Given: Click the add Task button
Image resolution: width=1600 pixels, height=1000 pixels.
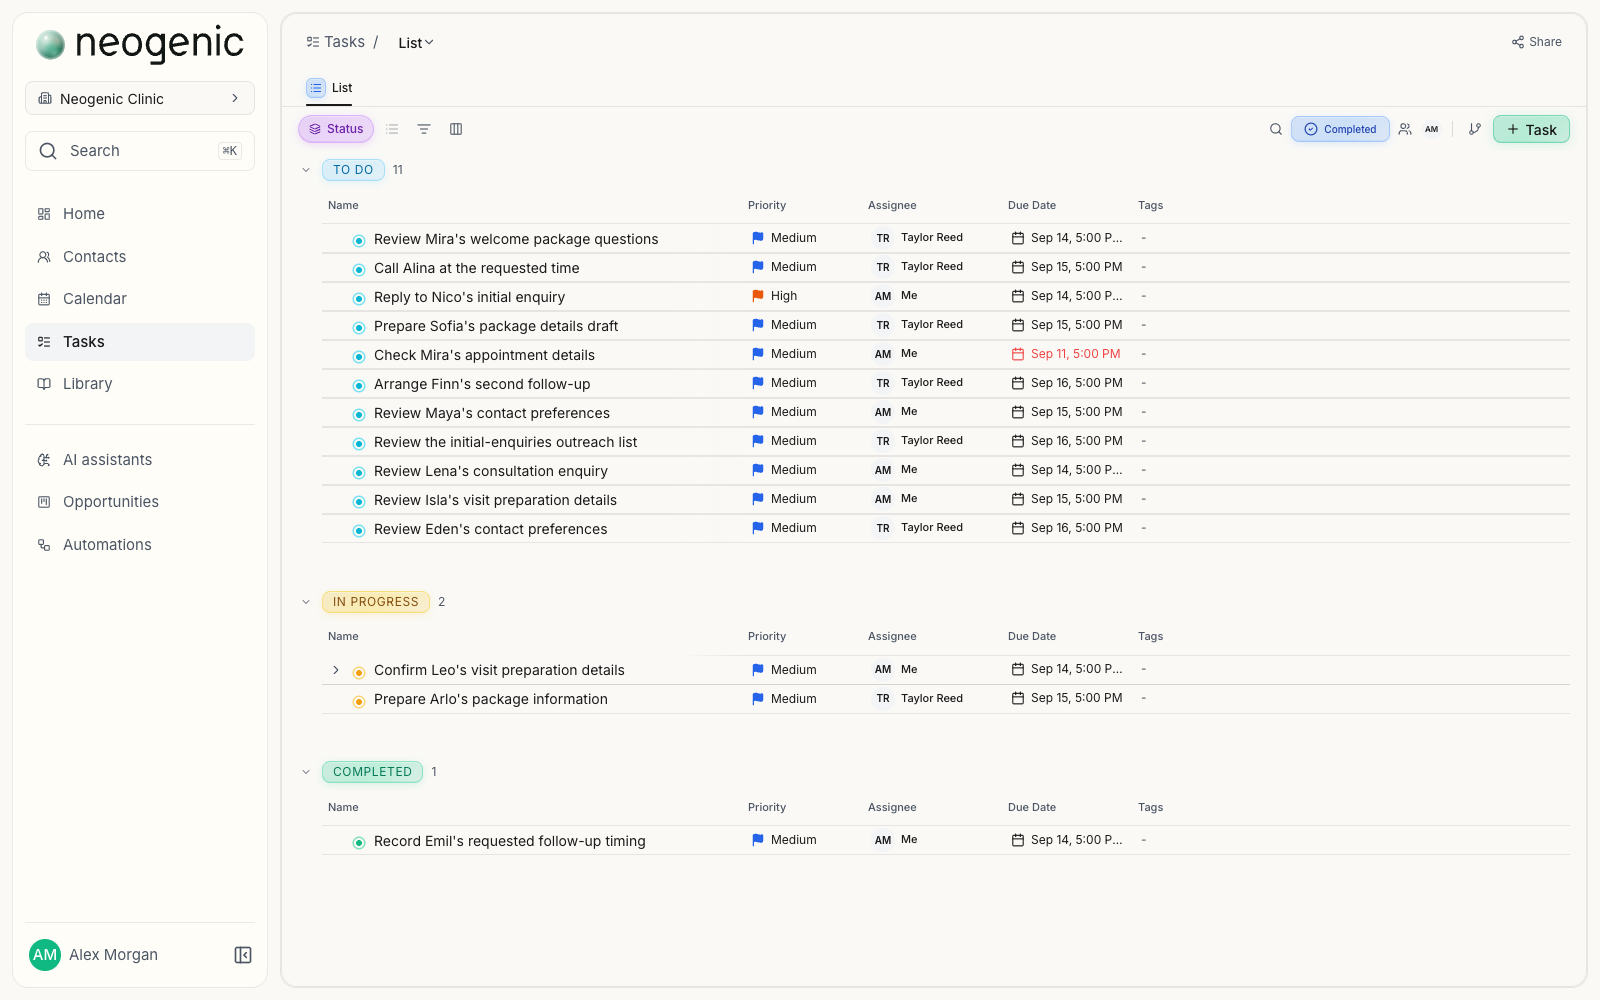Looking at the screenshot, I should [1531, 129].
